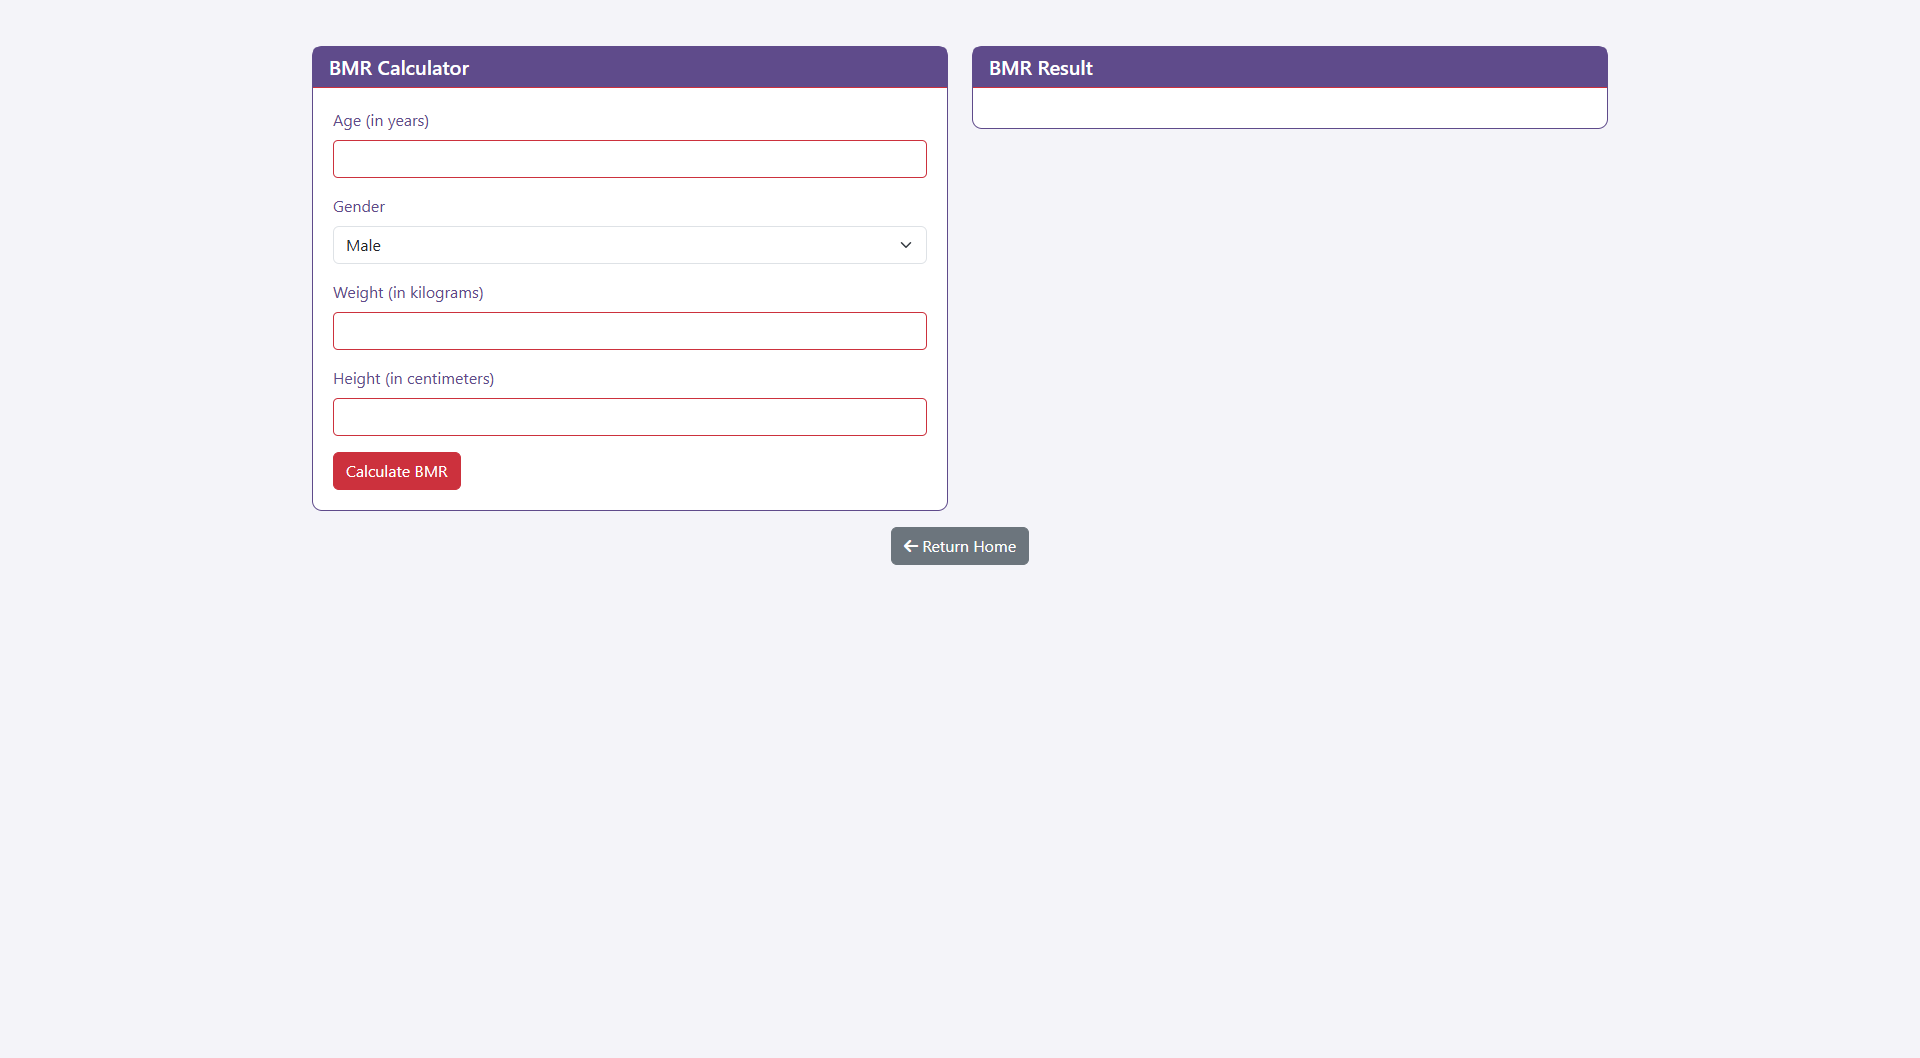Viewport: 1920px width, 1058px height.
Task: Click the purple BMR Result header bar
Action: tap(1350, 68)
